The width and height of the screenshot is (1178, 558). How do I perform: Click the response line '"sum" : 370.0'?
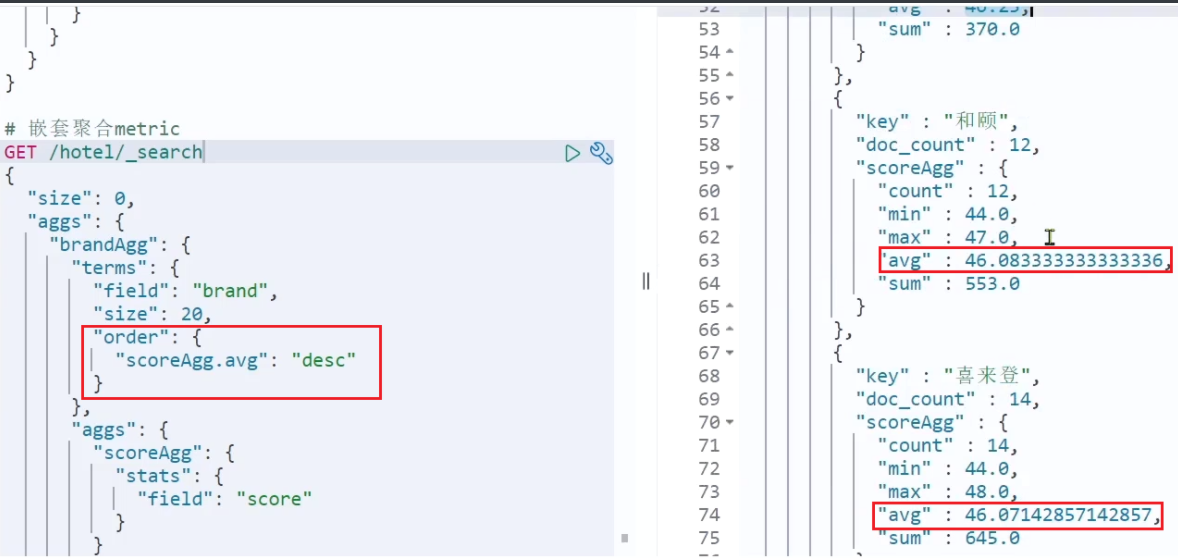(949, 30)
